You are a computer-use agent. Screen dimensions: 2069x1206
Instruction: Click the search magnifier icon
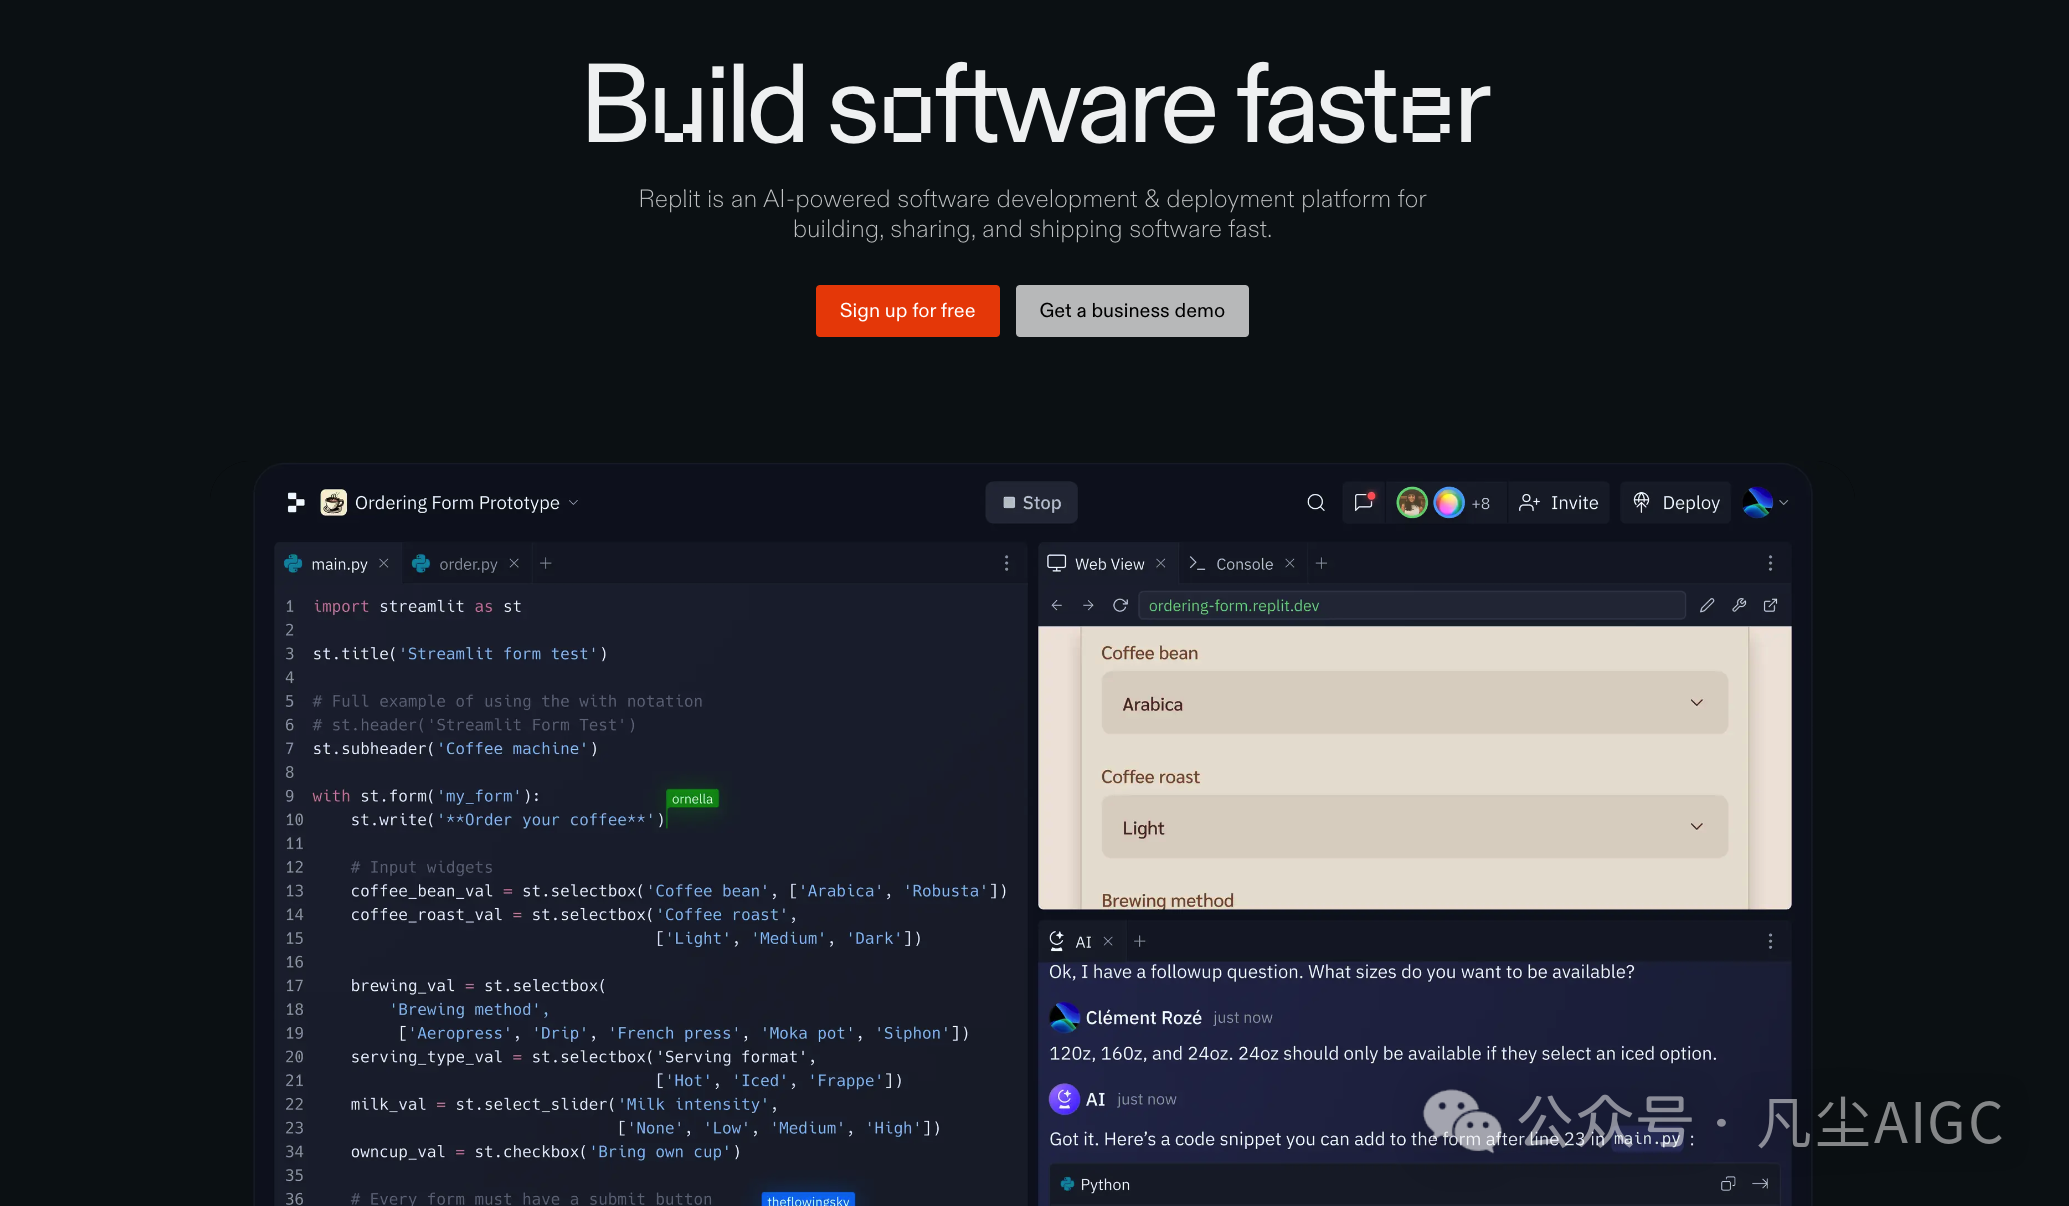pyautogui.click(x=1316, y=503)
